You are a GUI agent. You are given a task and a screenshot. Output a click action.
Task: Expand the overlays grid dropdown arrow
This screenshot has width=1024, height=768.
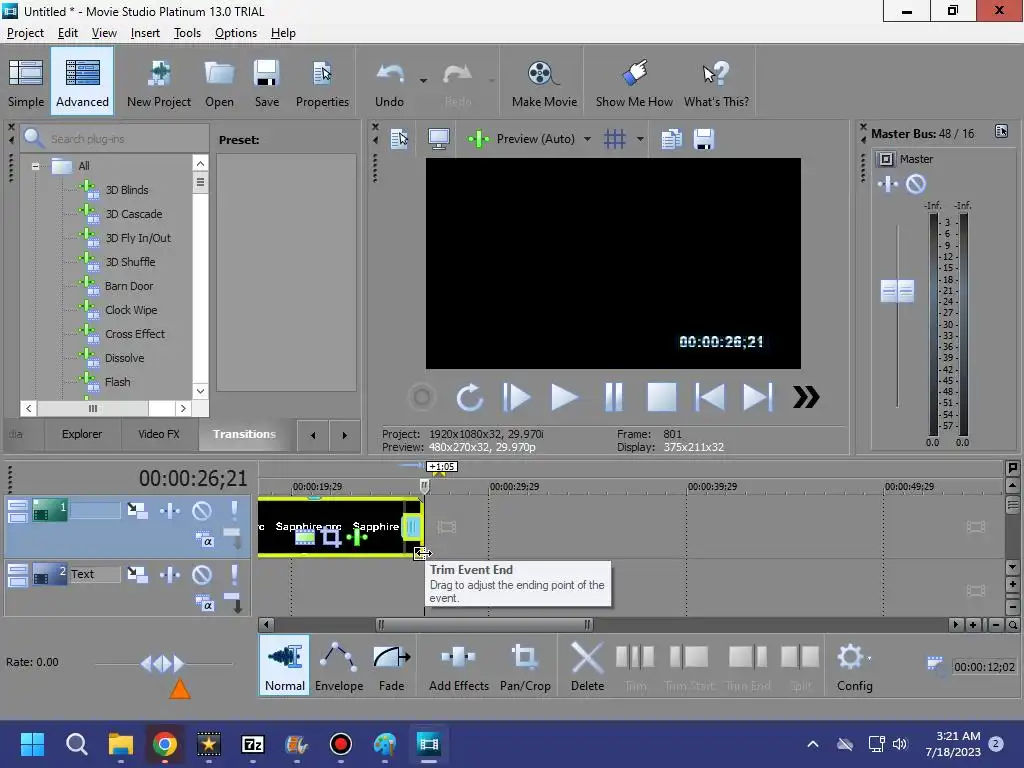click(x=640, y=139)
